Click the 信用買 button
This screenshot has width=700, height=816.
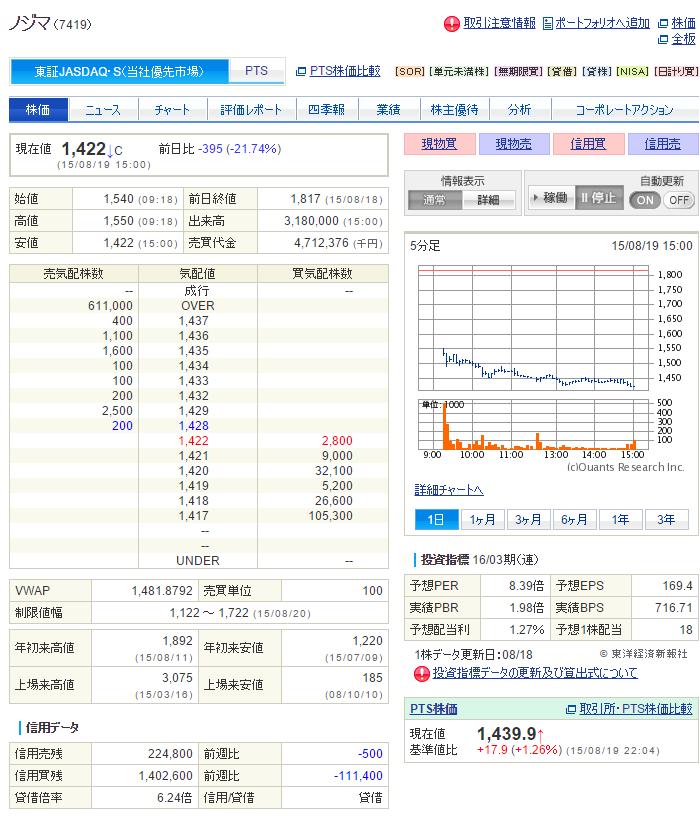[589, 144]
